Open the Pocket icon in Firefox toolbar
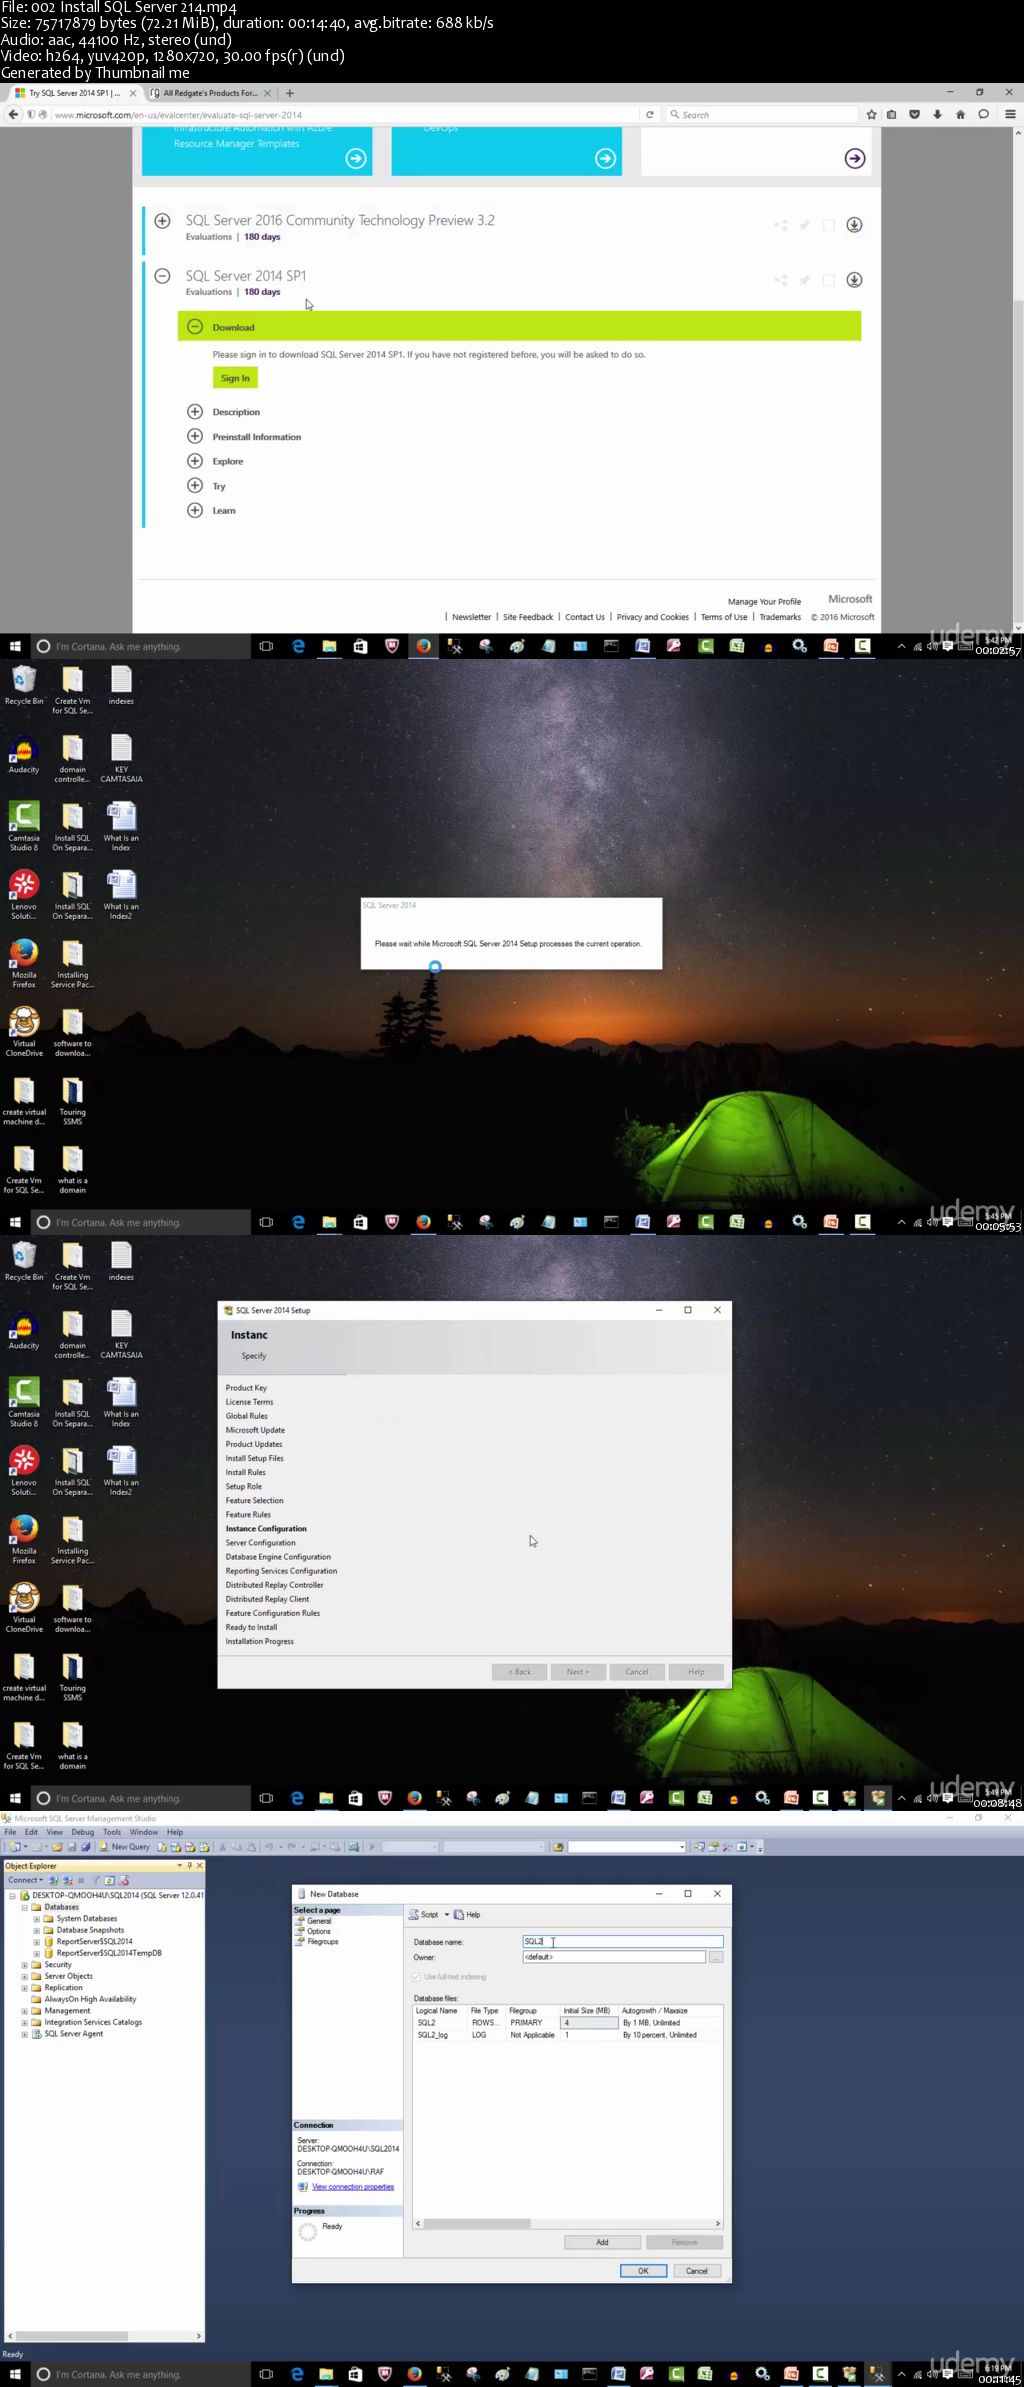This screenshot has width=1024, height=2387. (914, 115)
